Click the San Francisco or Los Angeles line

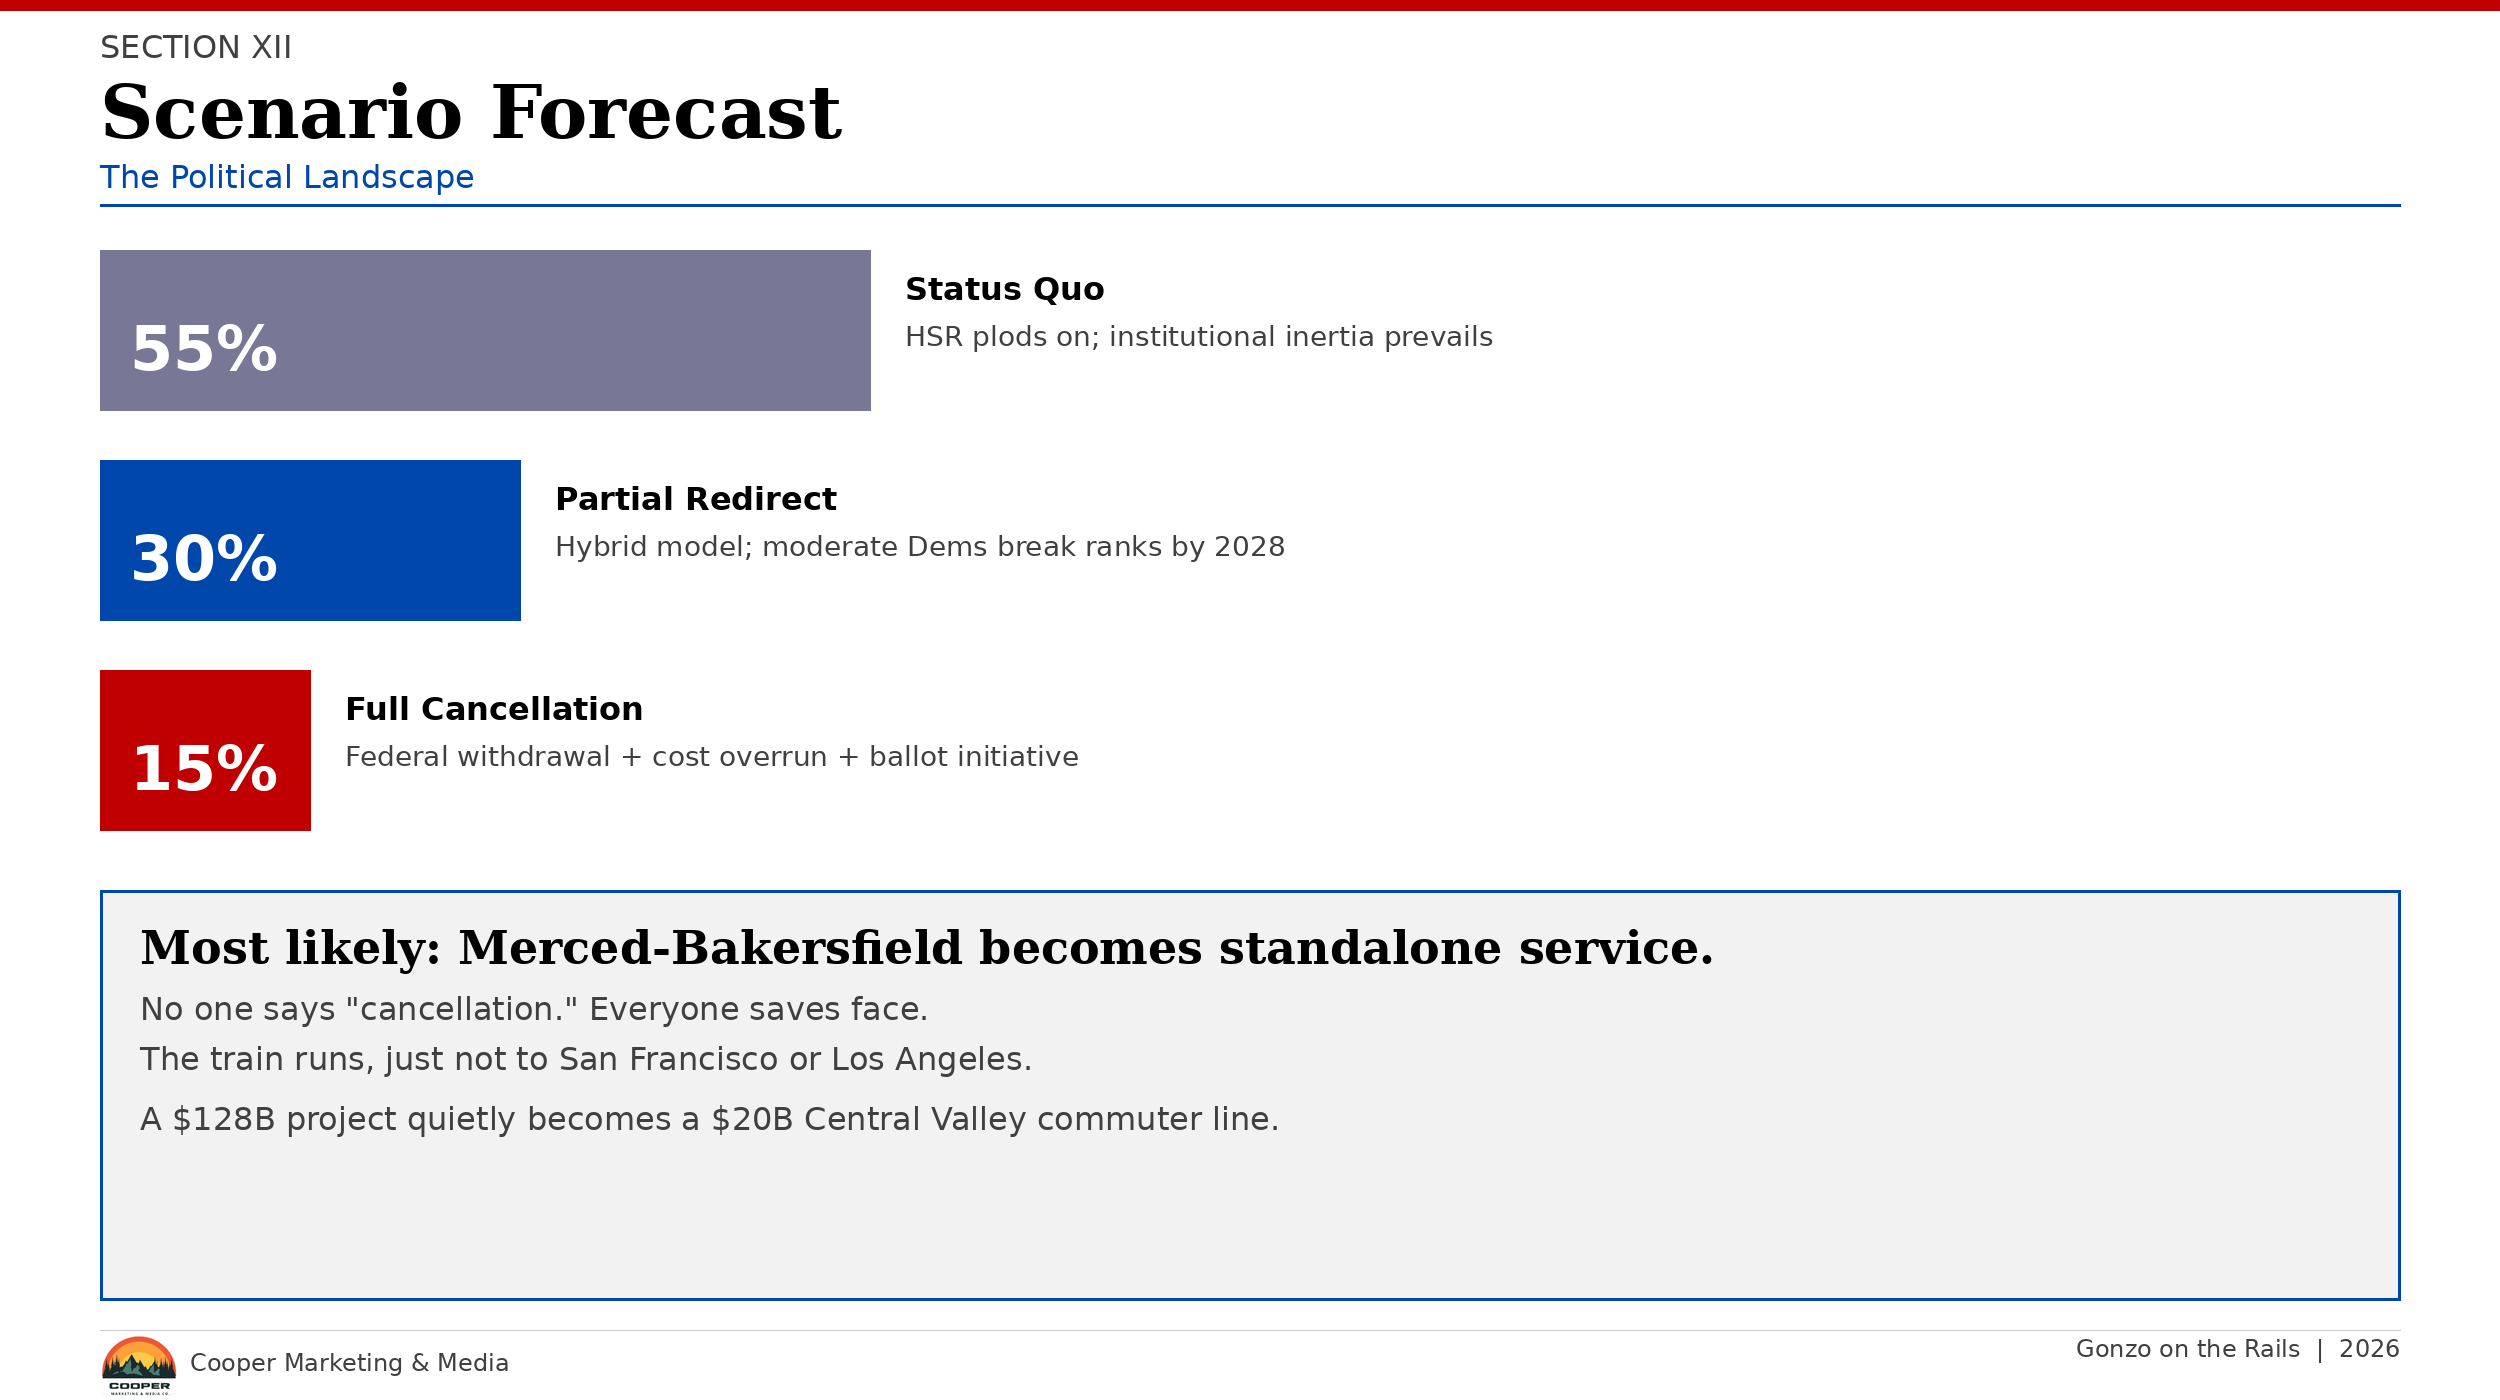(x=585, y=1059)
